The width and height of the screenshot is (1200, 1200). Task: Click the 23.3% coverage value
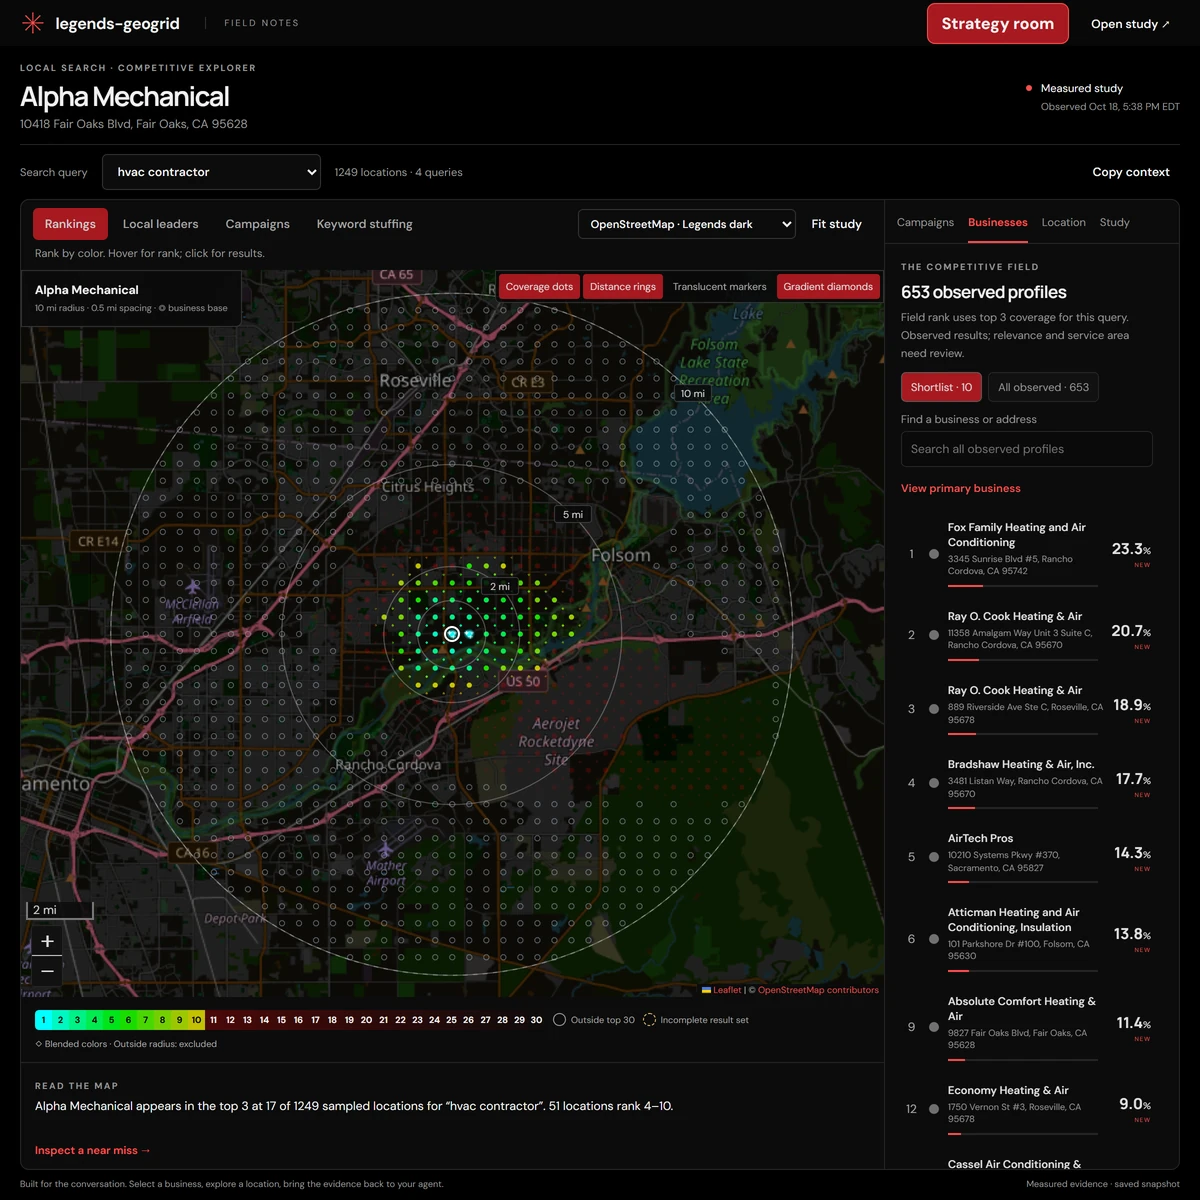pyautogui.click(x=1131, y=549)
